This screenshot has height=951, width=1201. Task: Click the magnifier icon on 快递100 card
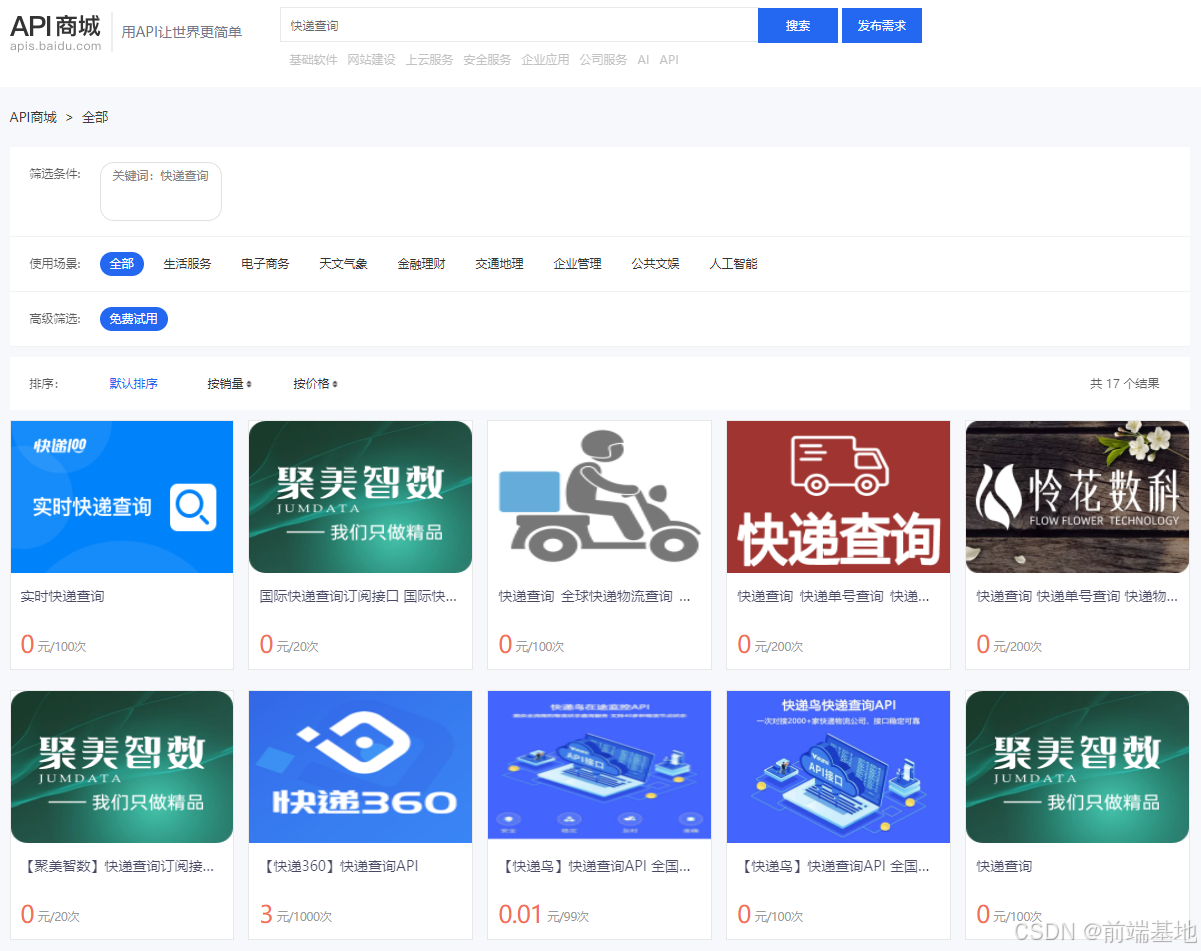point(194,508)
